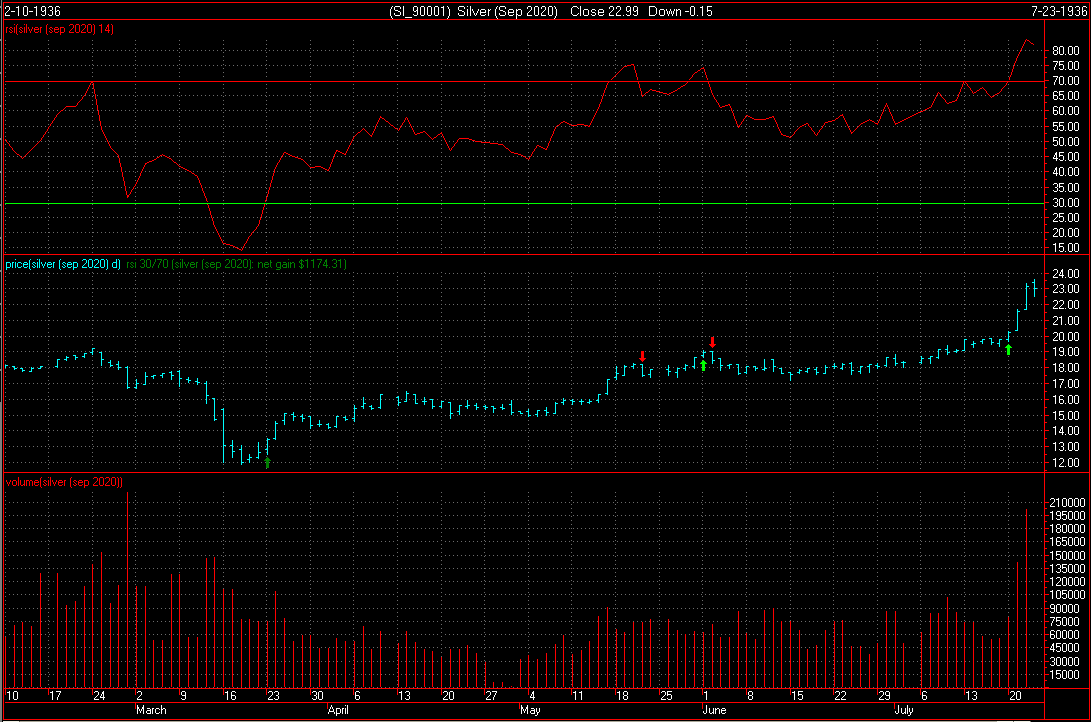Click the Close 22.99 value in header

(604, 11)
